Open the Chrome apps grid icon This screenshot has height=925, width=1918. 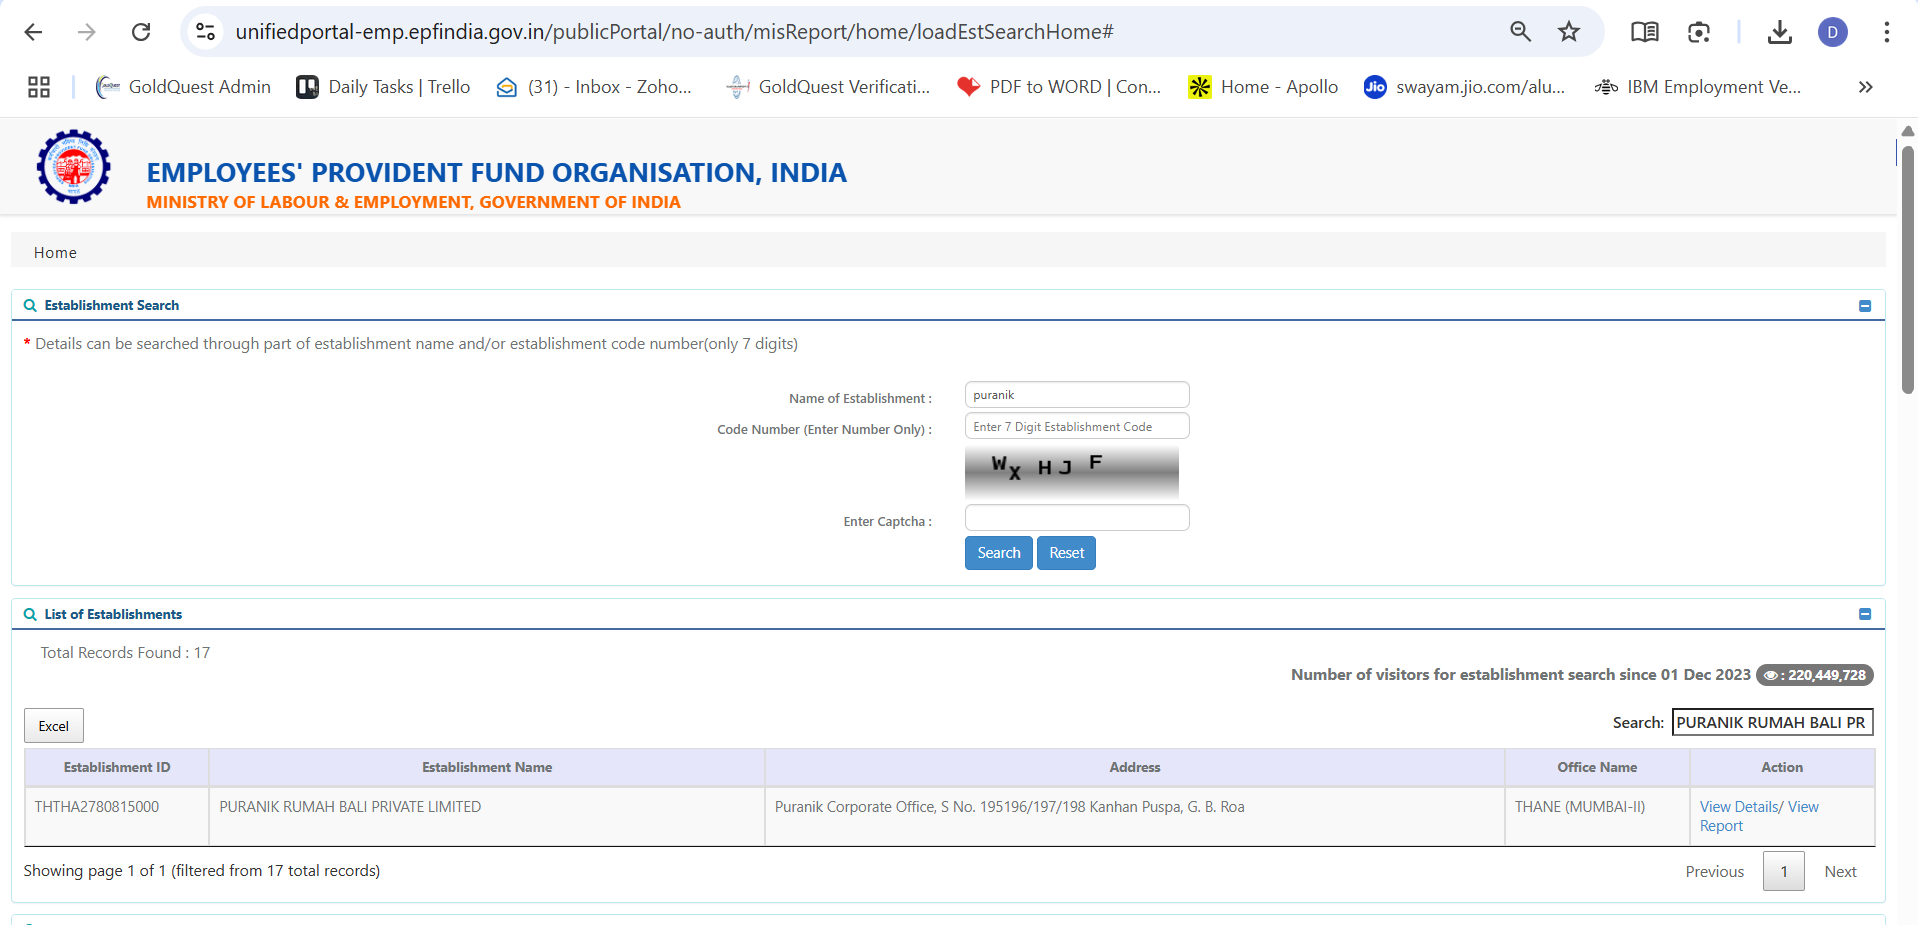[39, 87]
